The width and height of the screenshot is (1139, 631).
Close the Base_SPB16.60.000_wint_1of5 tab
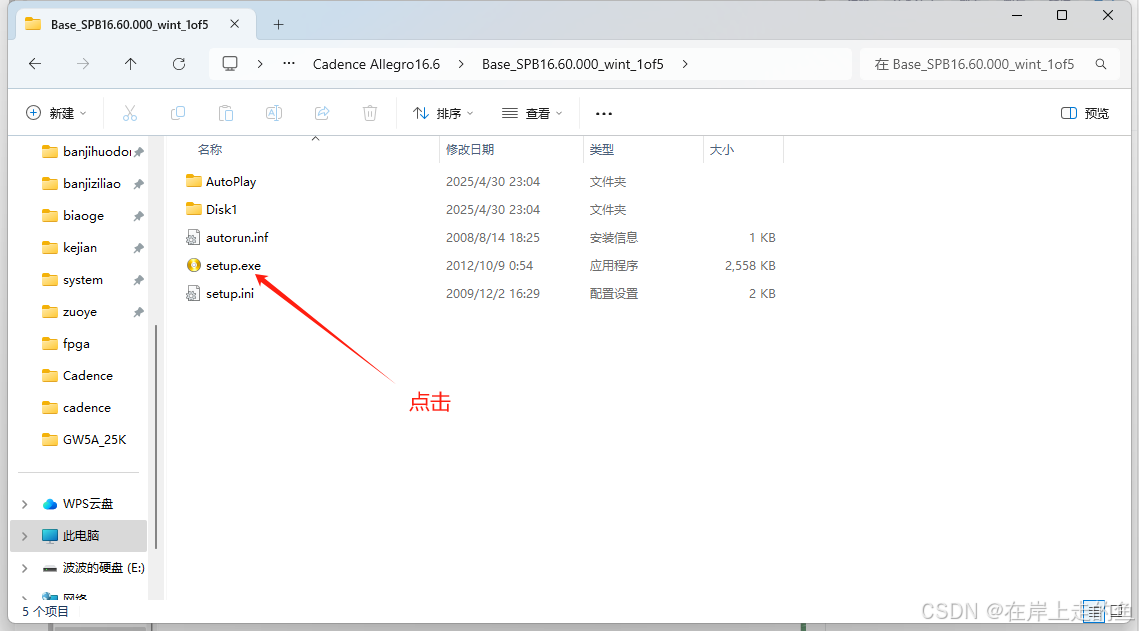pyautogui.click(x=235, y=24)
